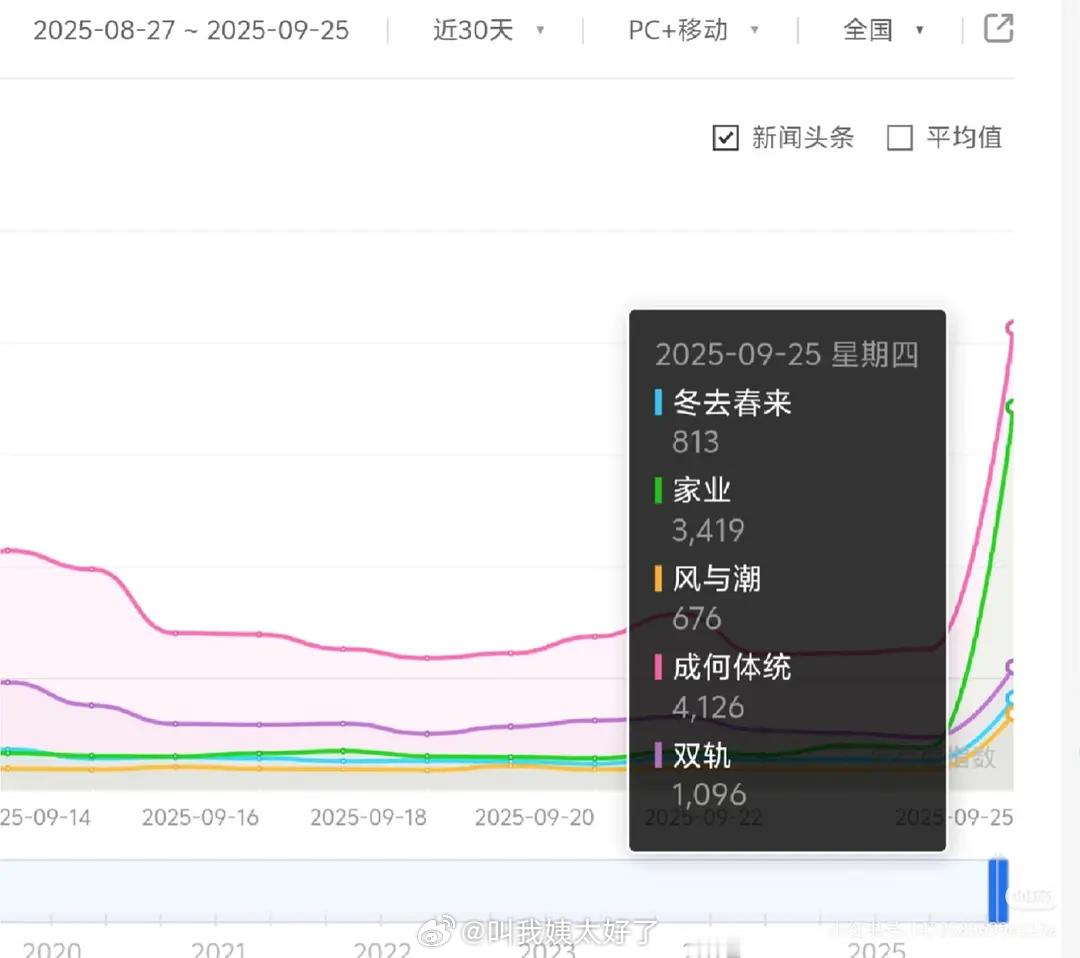This screenshot has width=1080, height=958.
Task: Click the 2025-09-20 x-axis label
Action: (x=534, y=818)
